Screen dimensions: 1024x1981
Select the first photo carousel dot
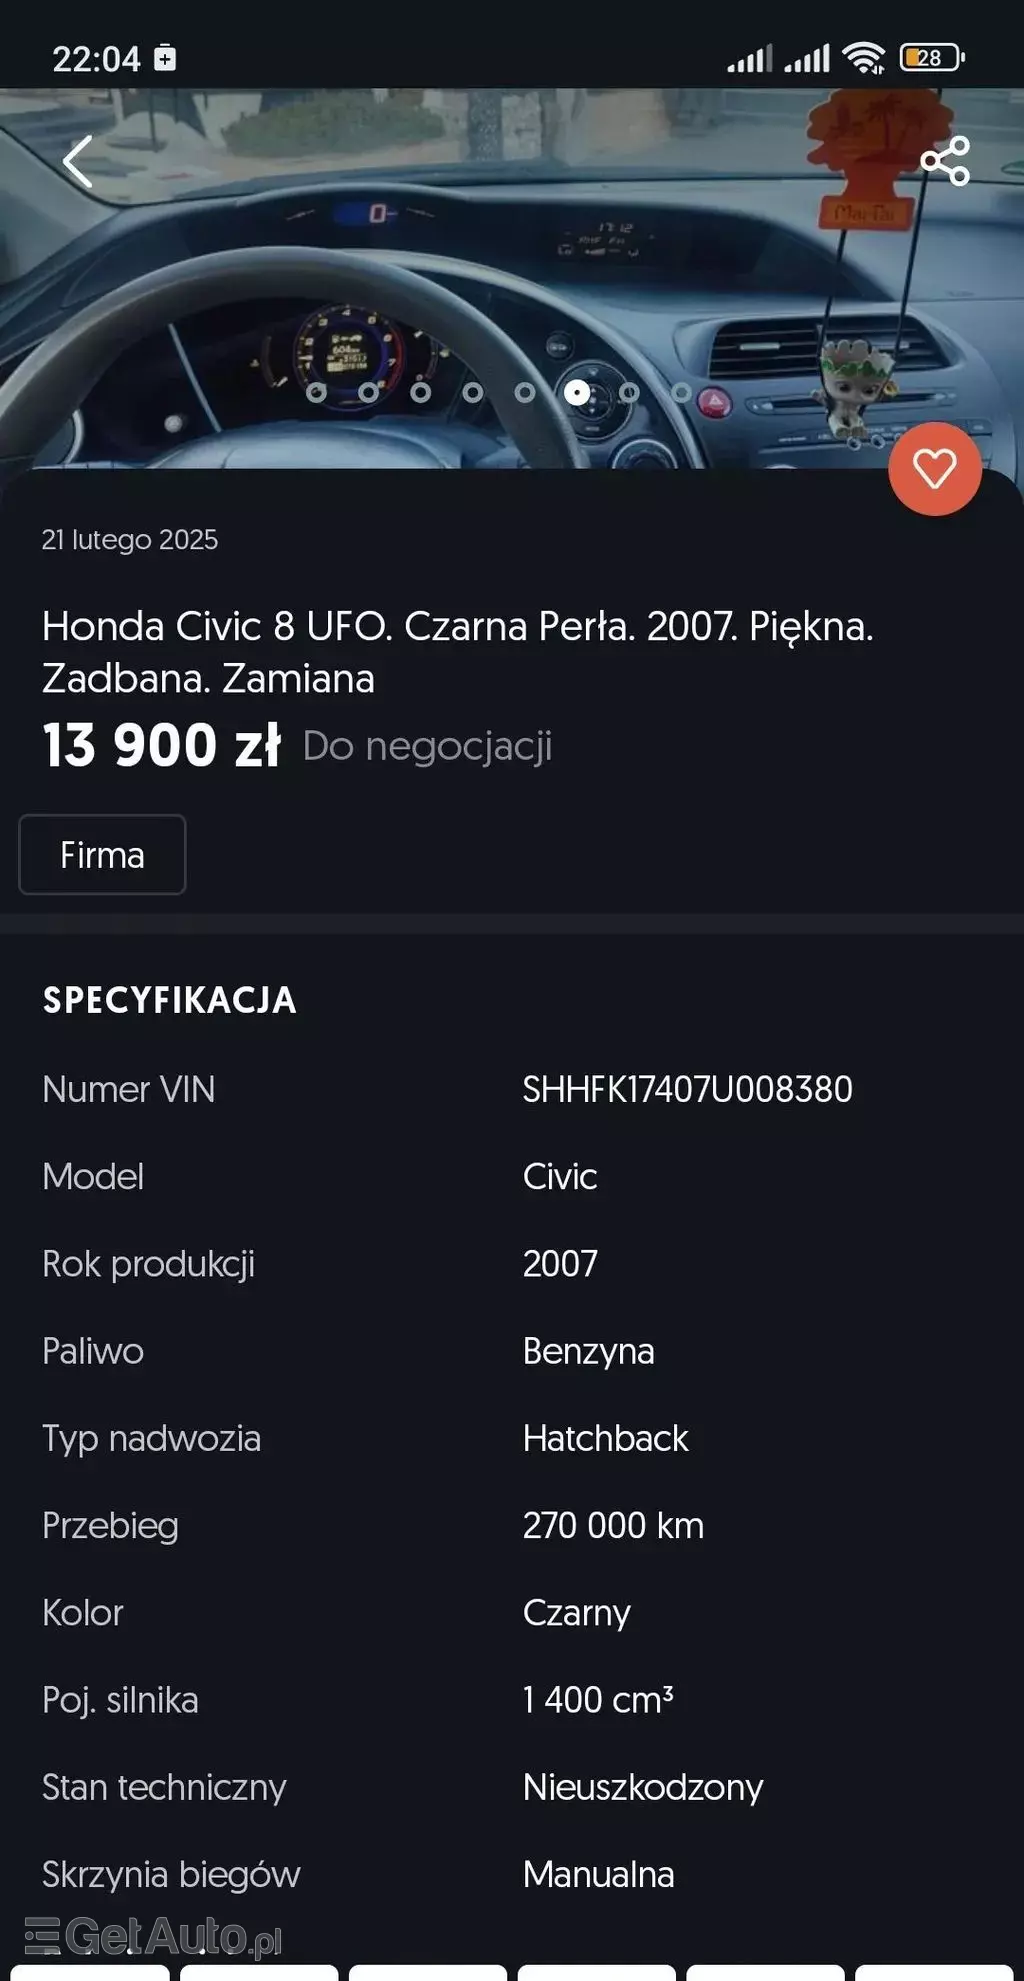[316, 393]
